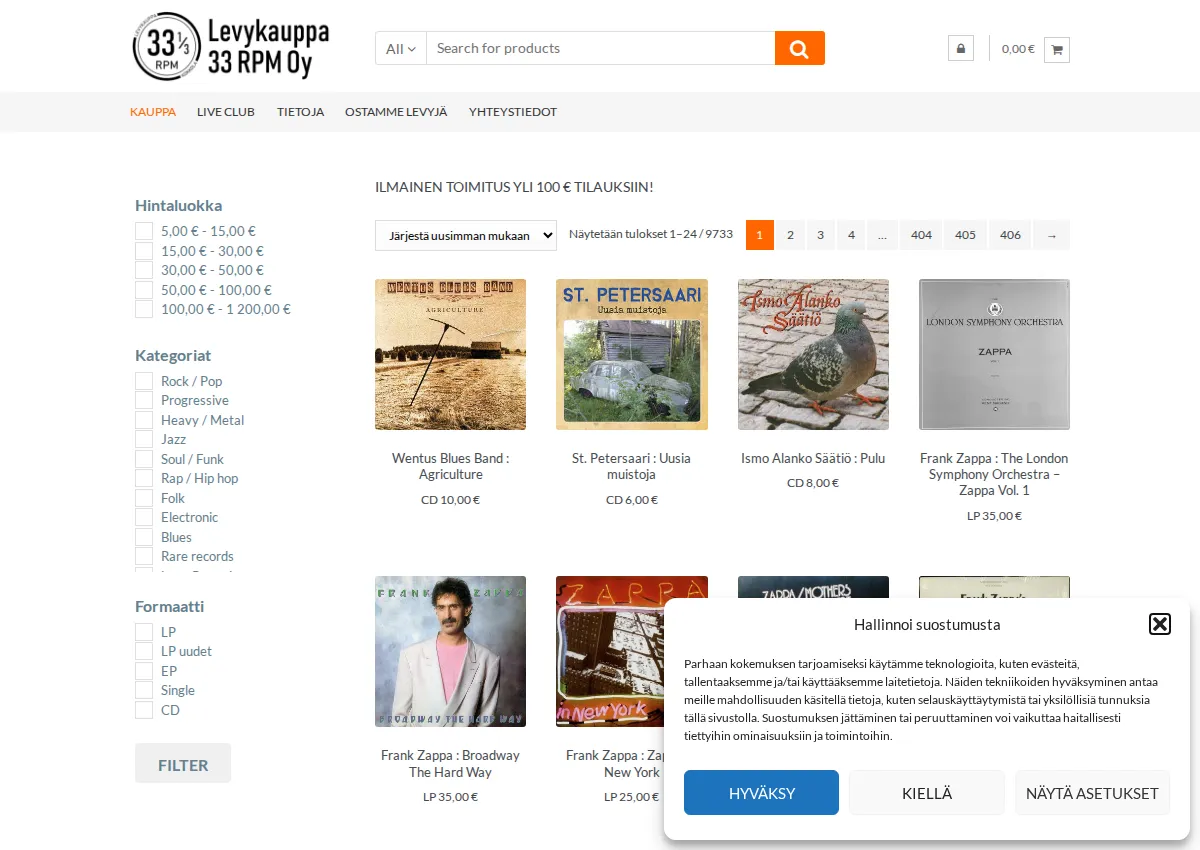Open the Järjestä uusimman mukaan sort dropdown
This screenshot has width=1200, height=850.
(x=466, y=235)
